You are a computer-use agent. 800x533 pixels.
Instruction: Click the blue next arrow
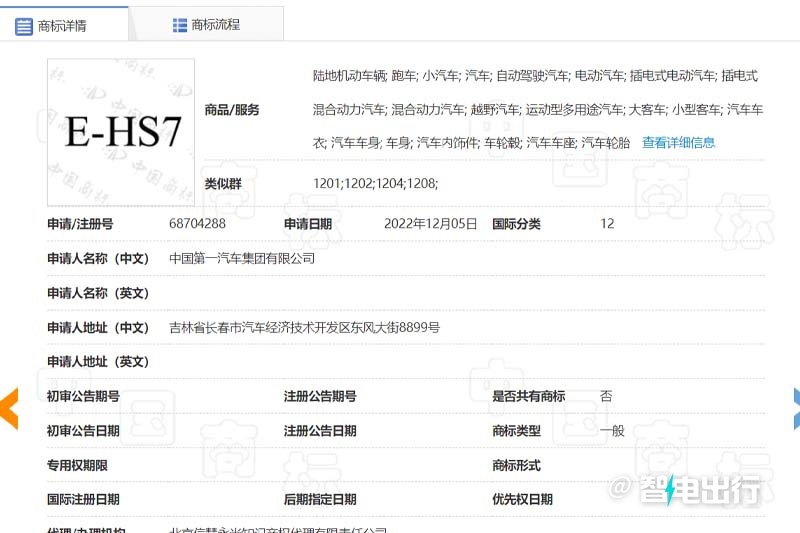796,408
